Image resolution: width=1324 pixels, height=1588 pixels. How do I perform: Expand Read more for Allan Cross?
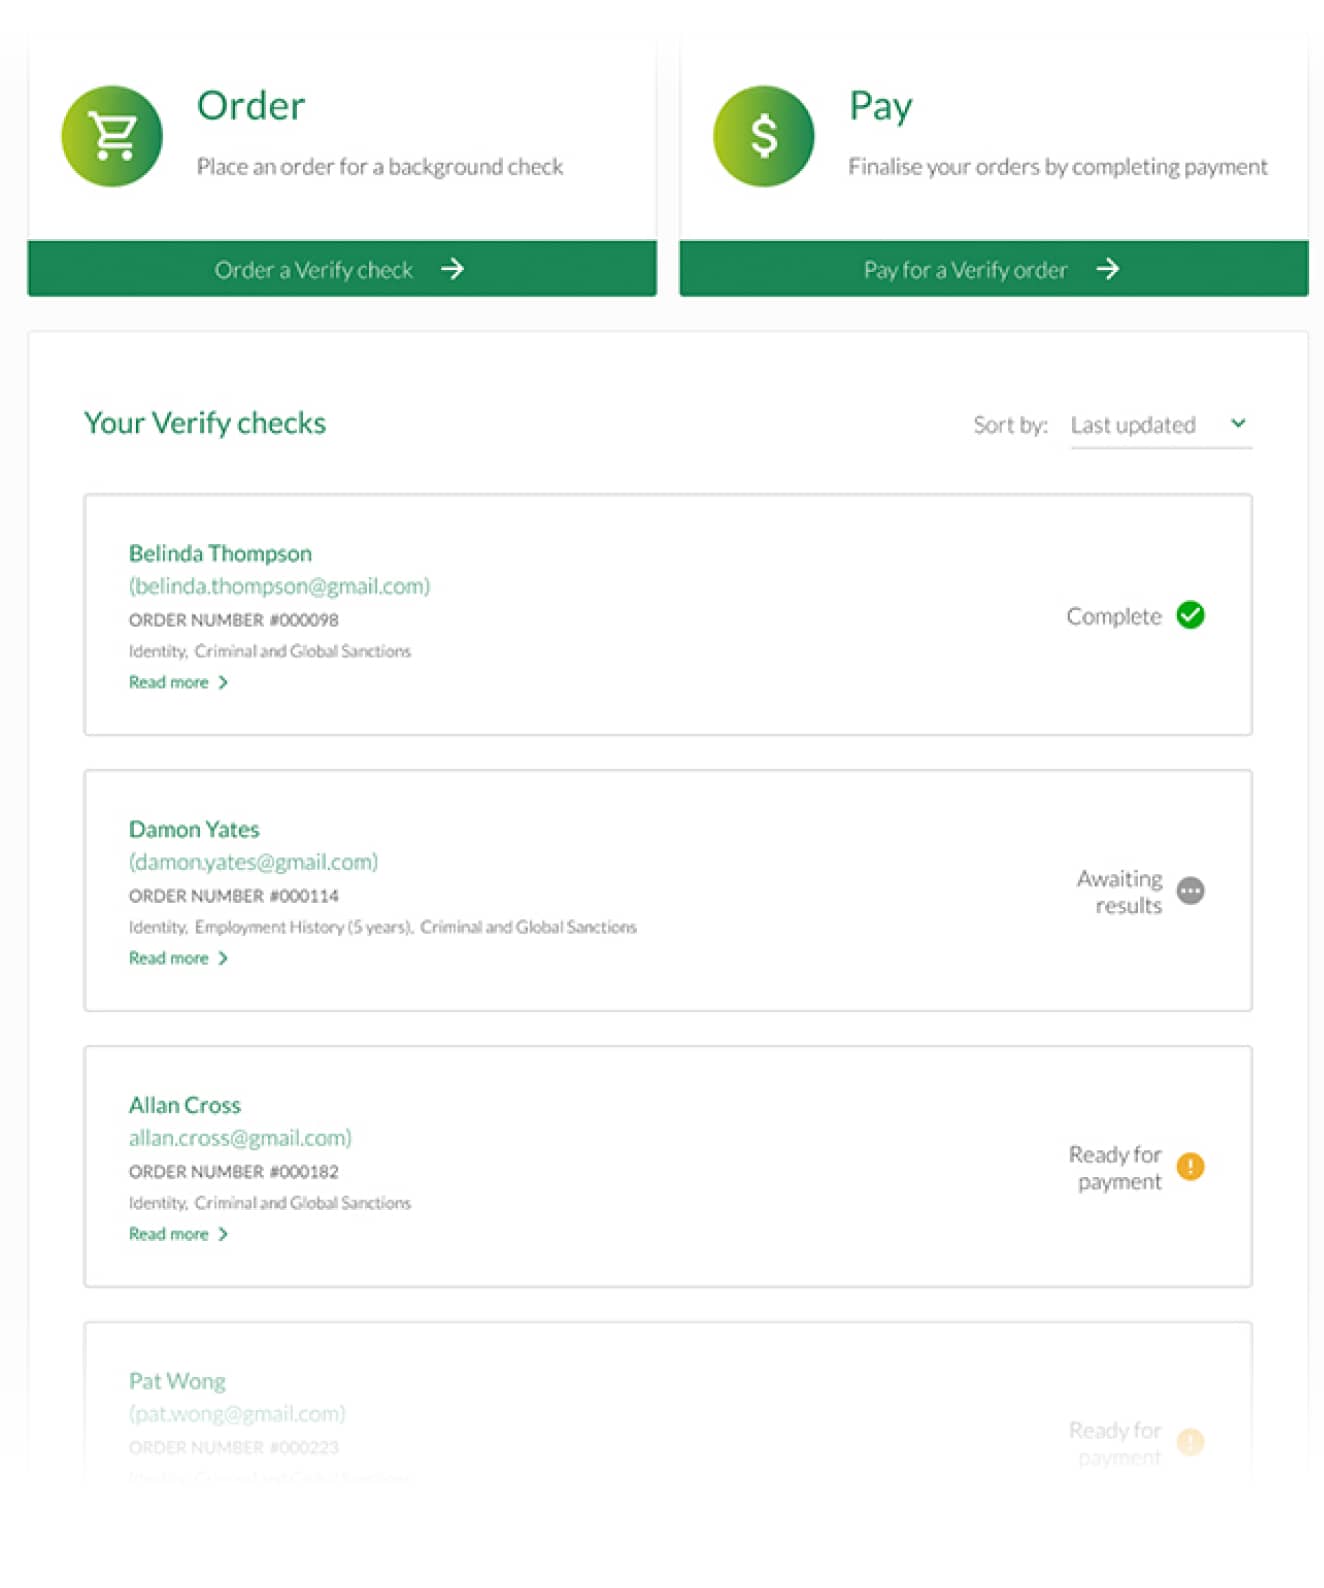pyautogui.click(x=178, y=1235)
